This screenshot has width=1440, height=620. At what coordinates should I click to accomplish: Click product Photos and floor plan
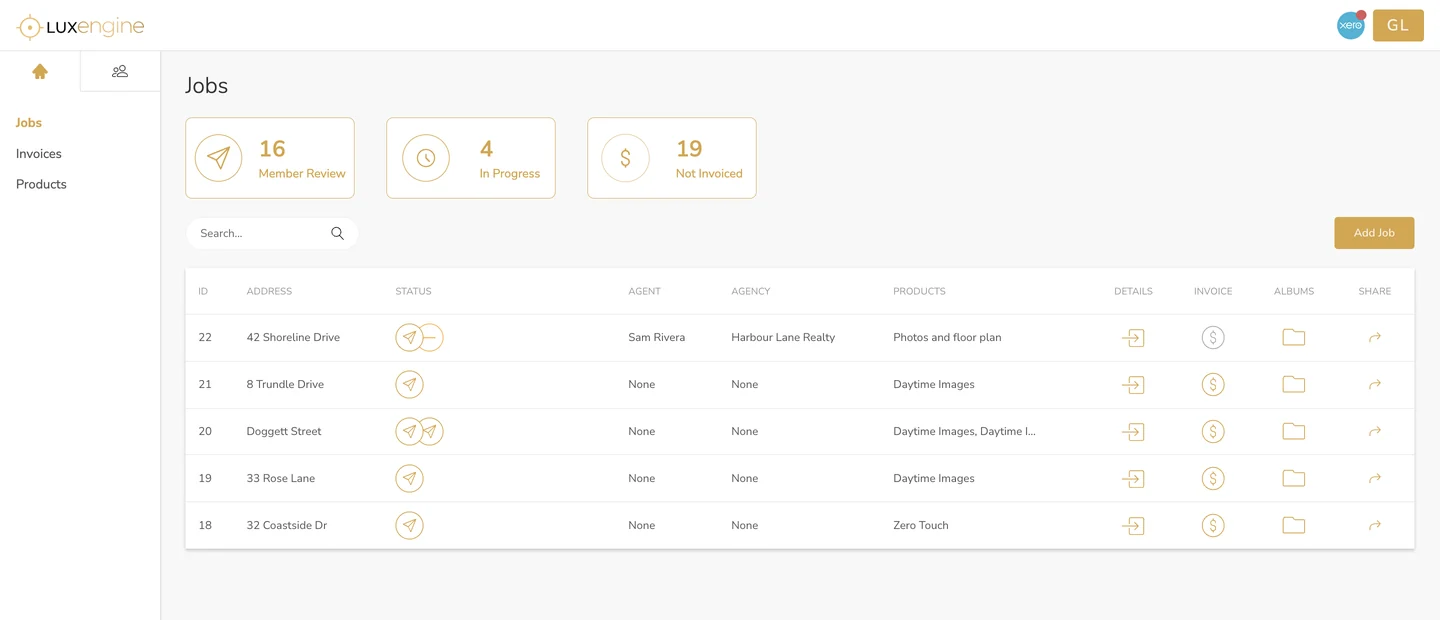[x=947, y=338]
